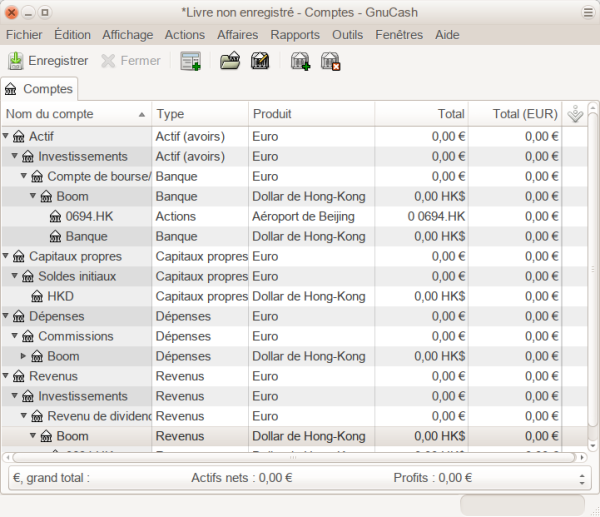The width and height of the screenshot is (600, 517).
Task: Click the column chooser arrow icon in table header
Action: point(574,114)
